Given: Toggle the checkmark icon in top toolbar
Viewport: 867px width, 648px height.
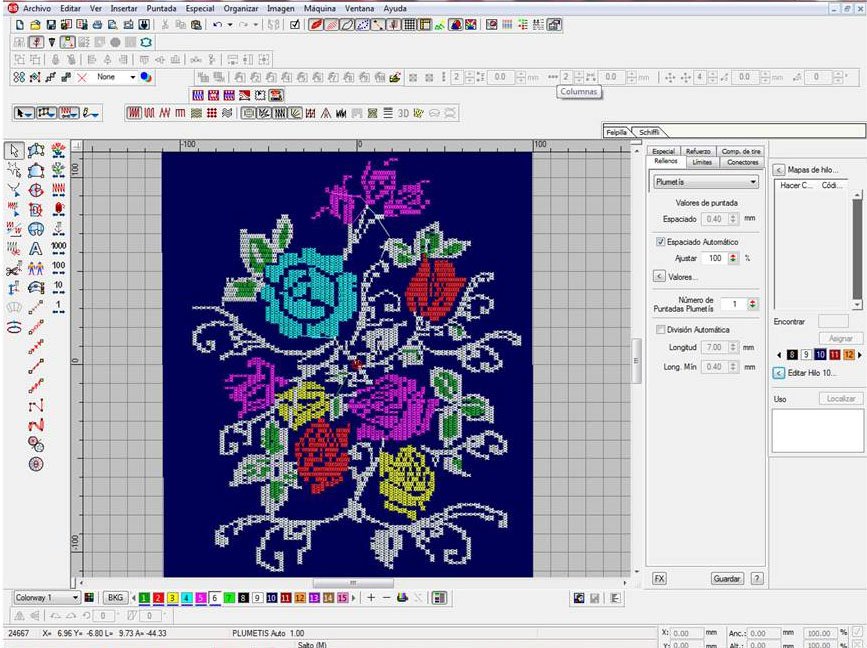Looking at the screenshot, I should 295,25.
